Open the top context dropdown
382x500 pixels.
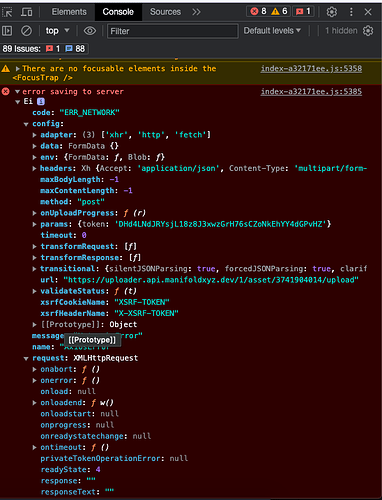[x=57, y=31]
